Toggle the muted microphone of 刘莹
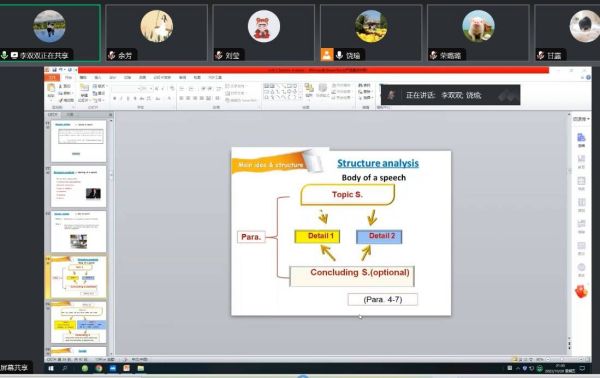The width and height of the screenshot is (600, 378). click(219, 55)
